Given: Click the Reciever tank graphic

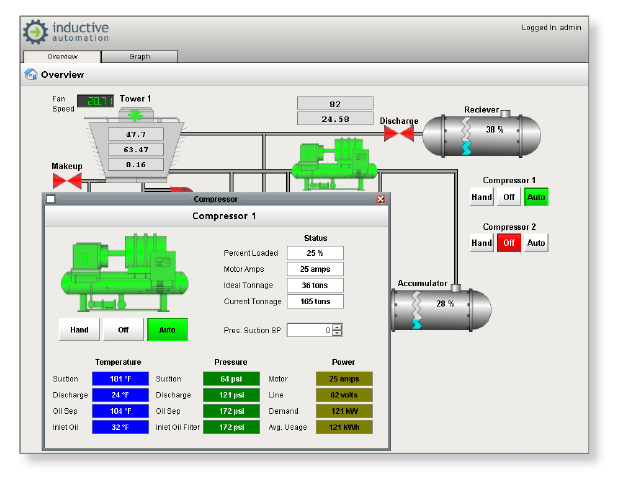Looking at the screenshot, I should [x=482, y=136].
